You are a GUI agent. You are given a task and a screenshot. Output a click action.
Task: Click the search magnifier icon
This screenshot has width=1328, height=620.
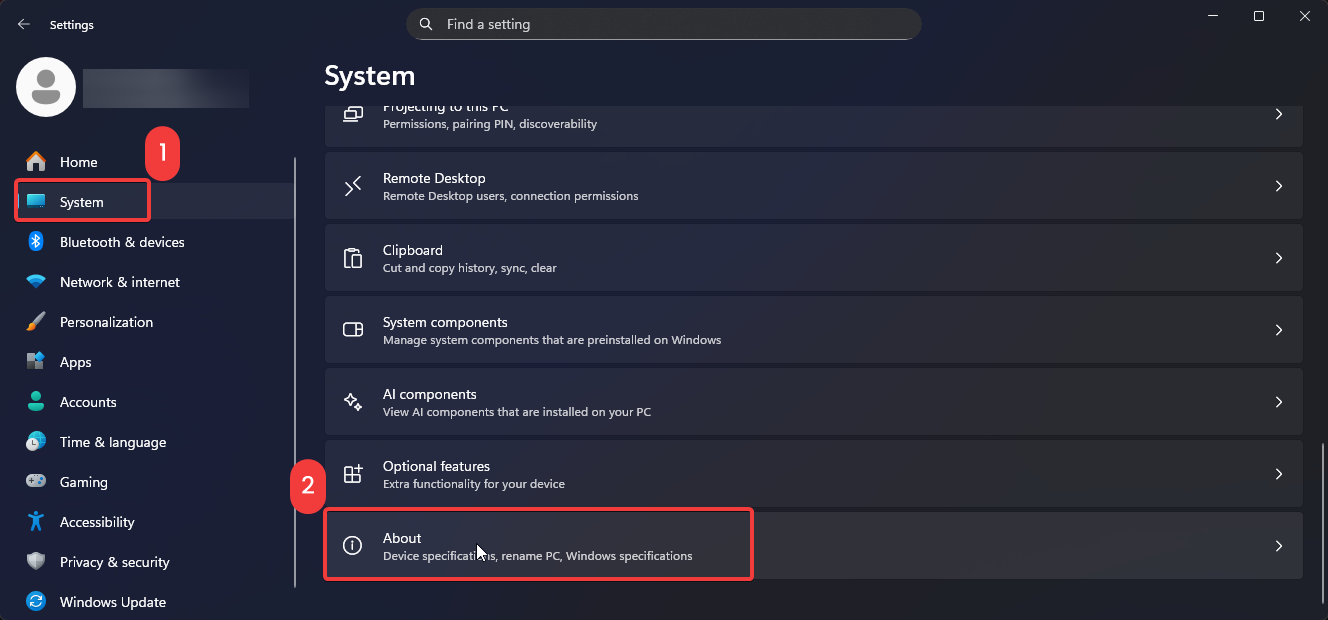[426, 24]
